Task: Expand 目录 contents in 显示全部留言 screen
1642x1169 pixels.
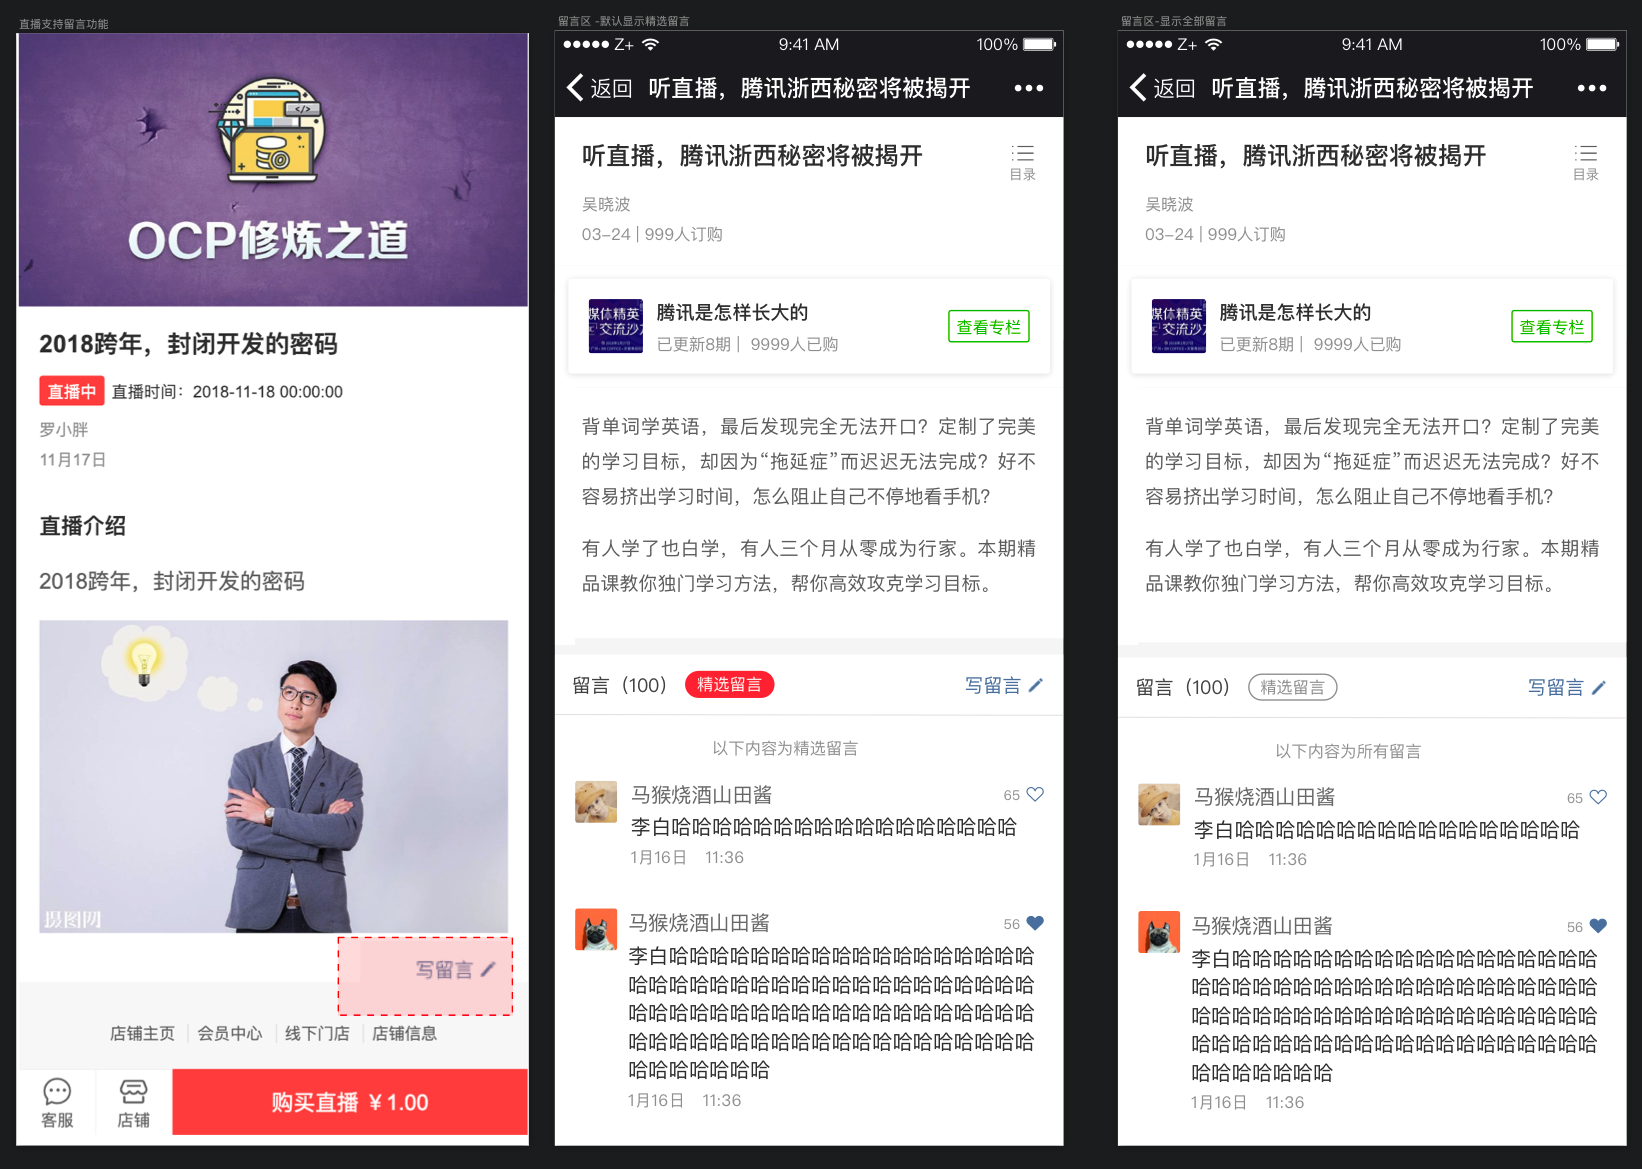Action: (1585, 160)
